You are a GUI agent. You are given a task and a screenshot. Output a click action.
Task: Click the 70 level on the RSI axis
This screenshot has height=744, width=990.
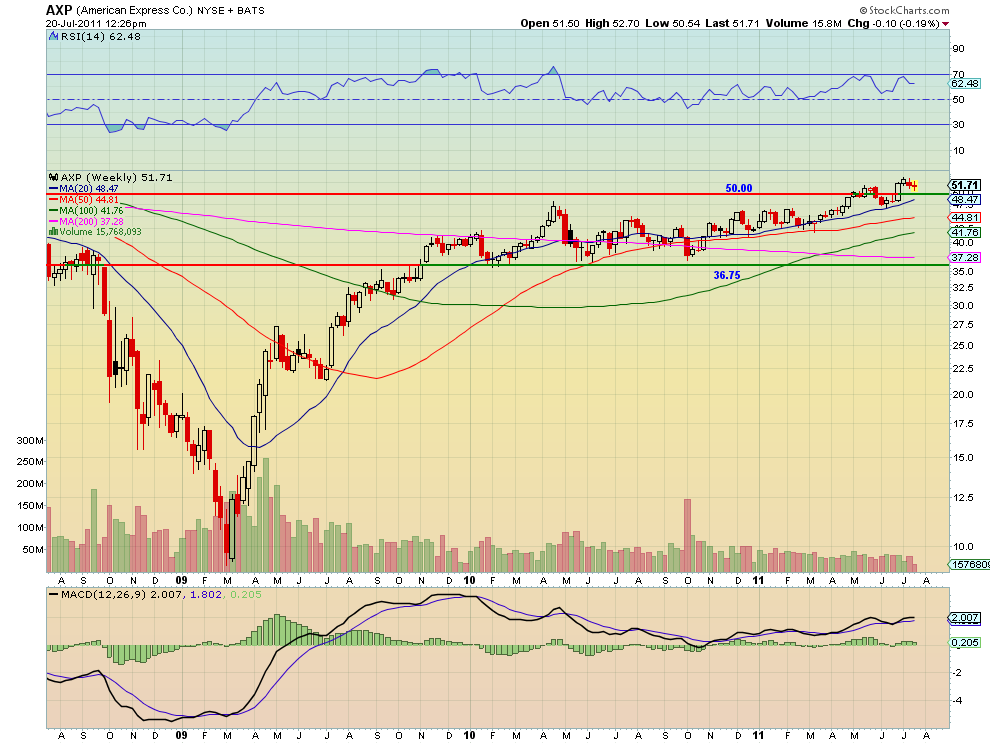tap(958, 75)
